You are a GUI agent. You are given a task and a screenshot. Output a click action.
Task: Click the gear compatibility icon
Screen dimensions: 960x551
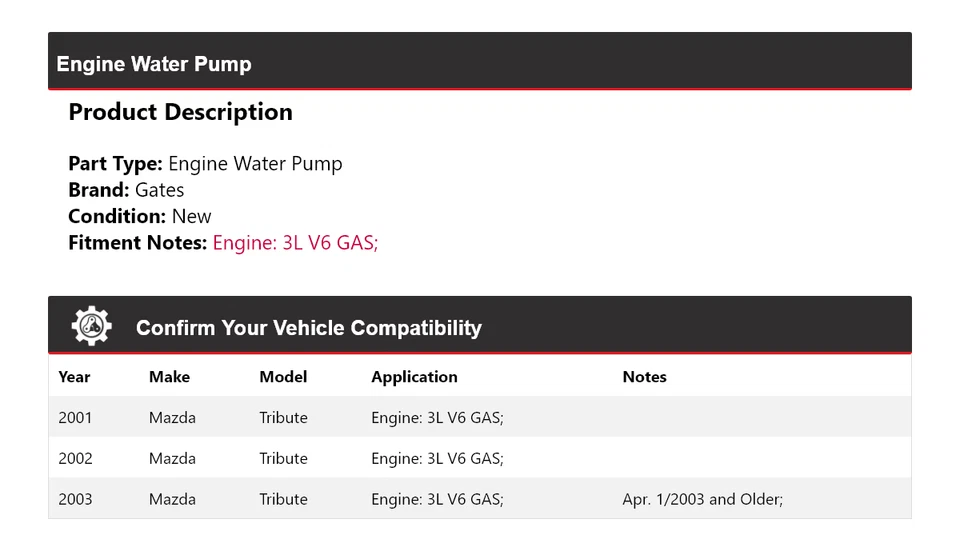91,326
